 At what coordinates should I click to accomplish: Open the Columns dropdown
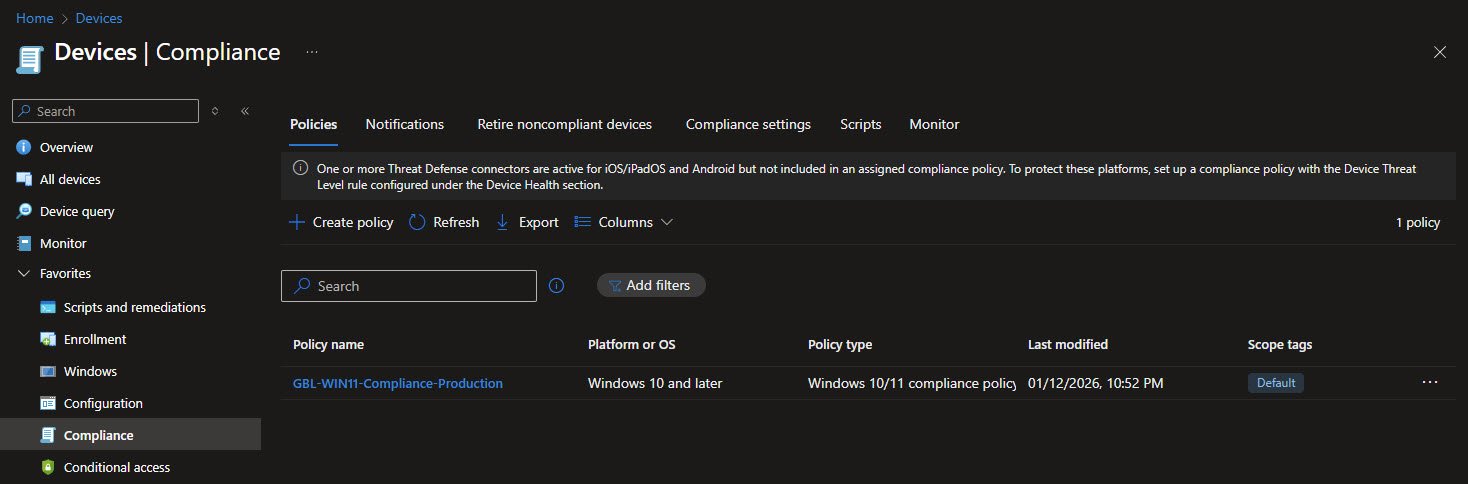click(624, 223)
